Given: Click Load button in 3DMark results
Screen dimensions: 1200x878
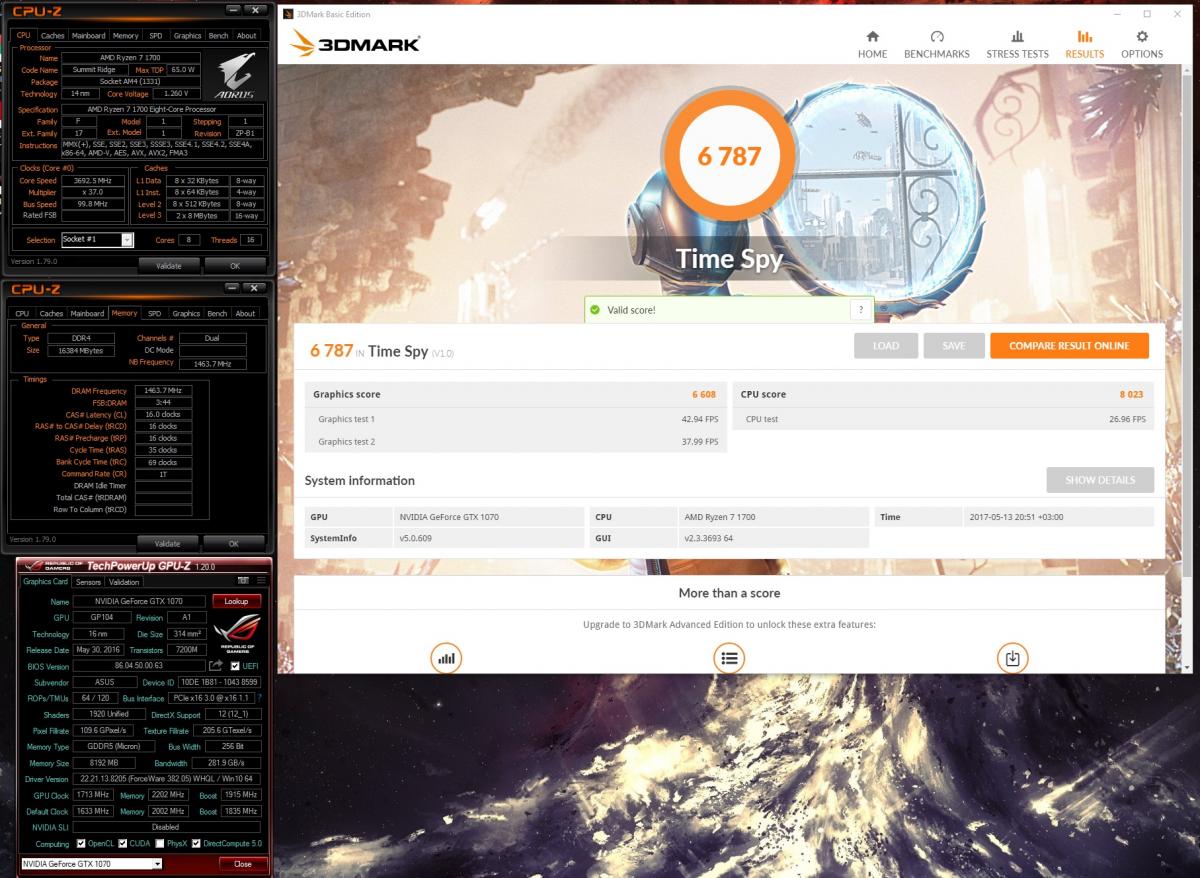Looking at the screenshot, I should tap(886, 346).
